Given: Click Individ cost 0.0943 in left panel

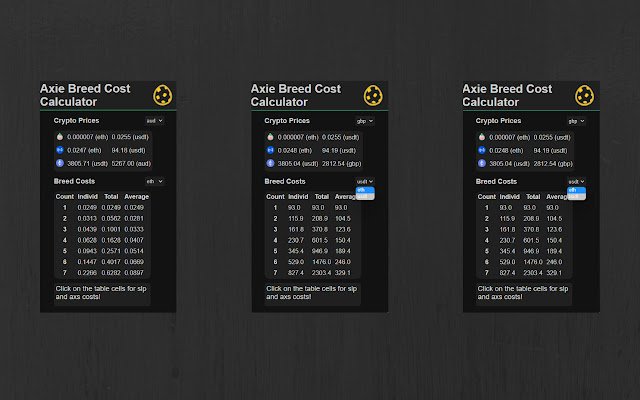Looking at the screenshot, I should 87,251.
